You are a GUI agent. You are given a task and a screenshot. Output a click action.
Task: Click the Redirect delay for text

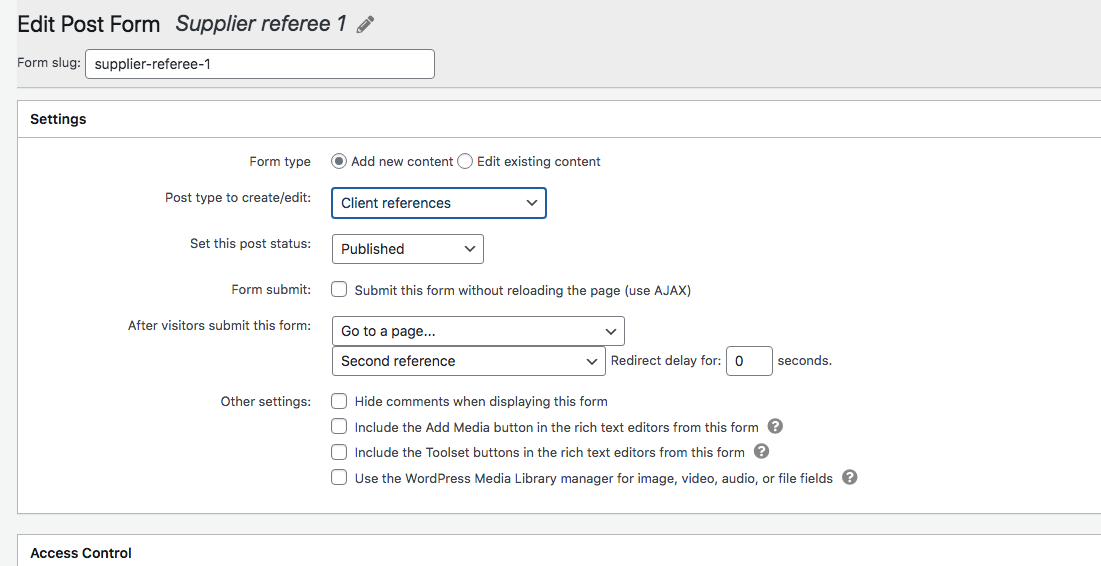point(666,361)
